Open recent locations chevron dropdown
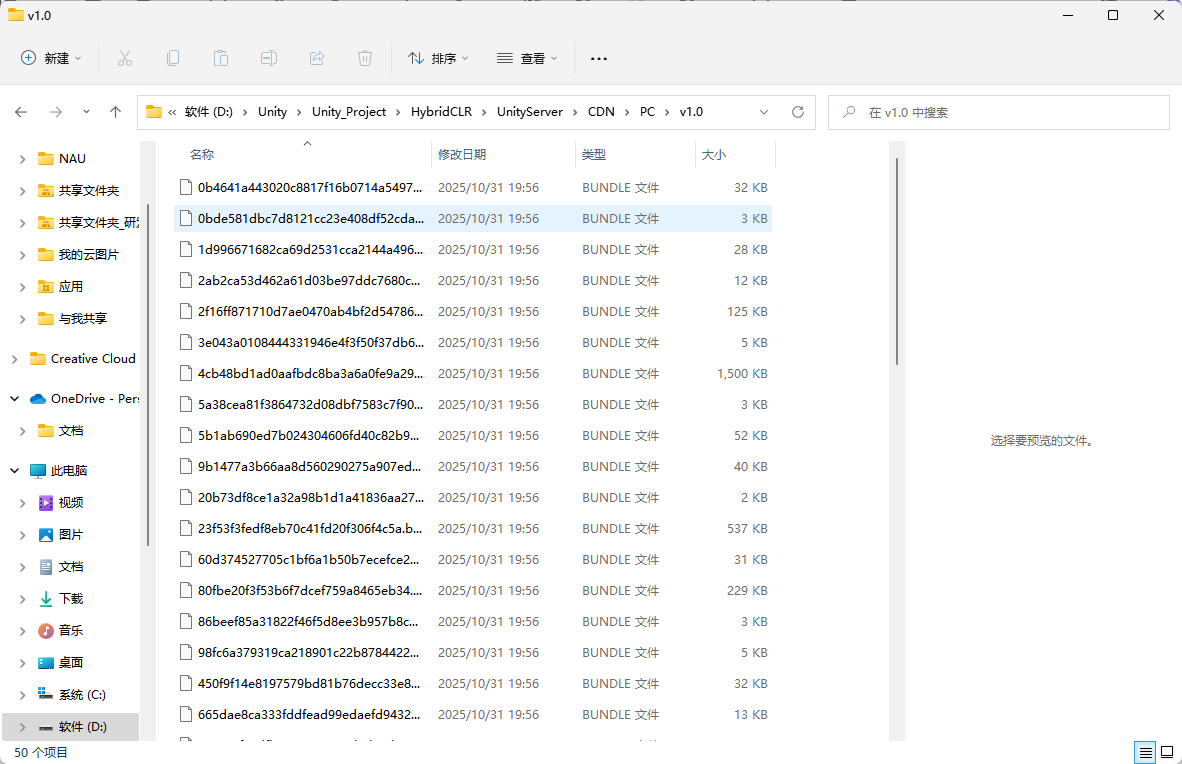The height and width of the screenshot is (764, 1182). [87, 112]
